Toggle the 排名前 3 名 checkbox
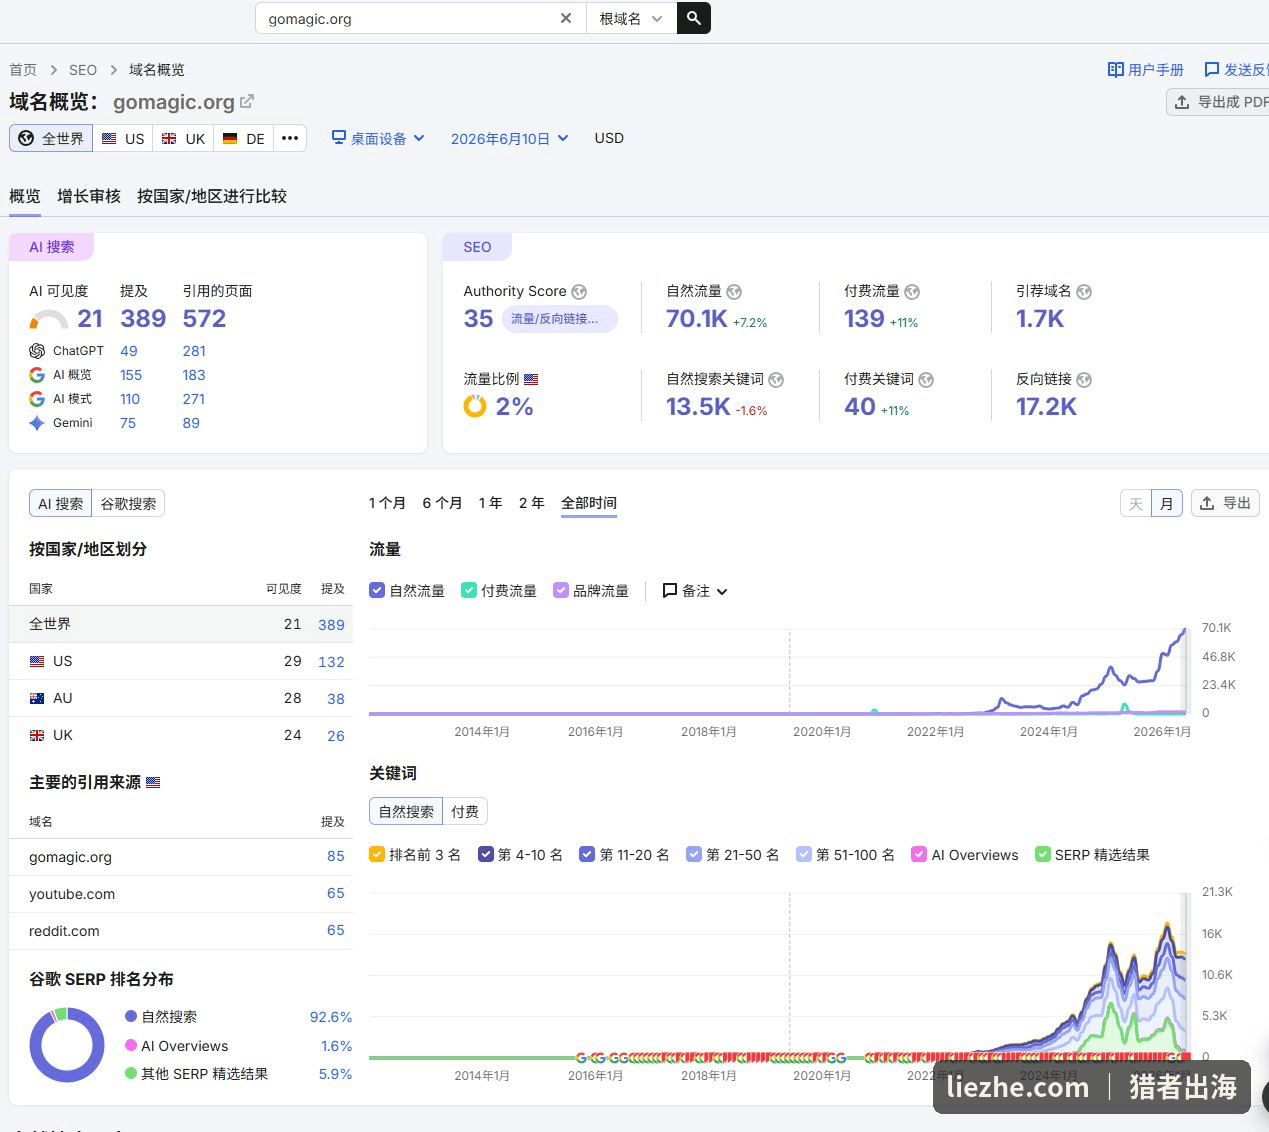The width and height of the screenshot is (1269, 1132). 377,854
